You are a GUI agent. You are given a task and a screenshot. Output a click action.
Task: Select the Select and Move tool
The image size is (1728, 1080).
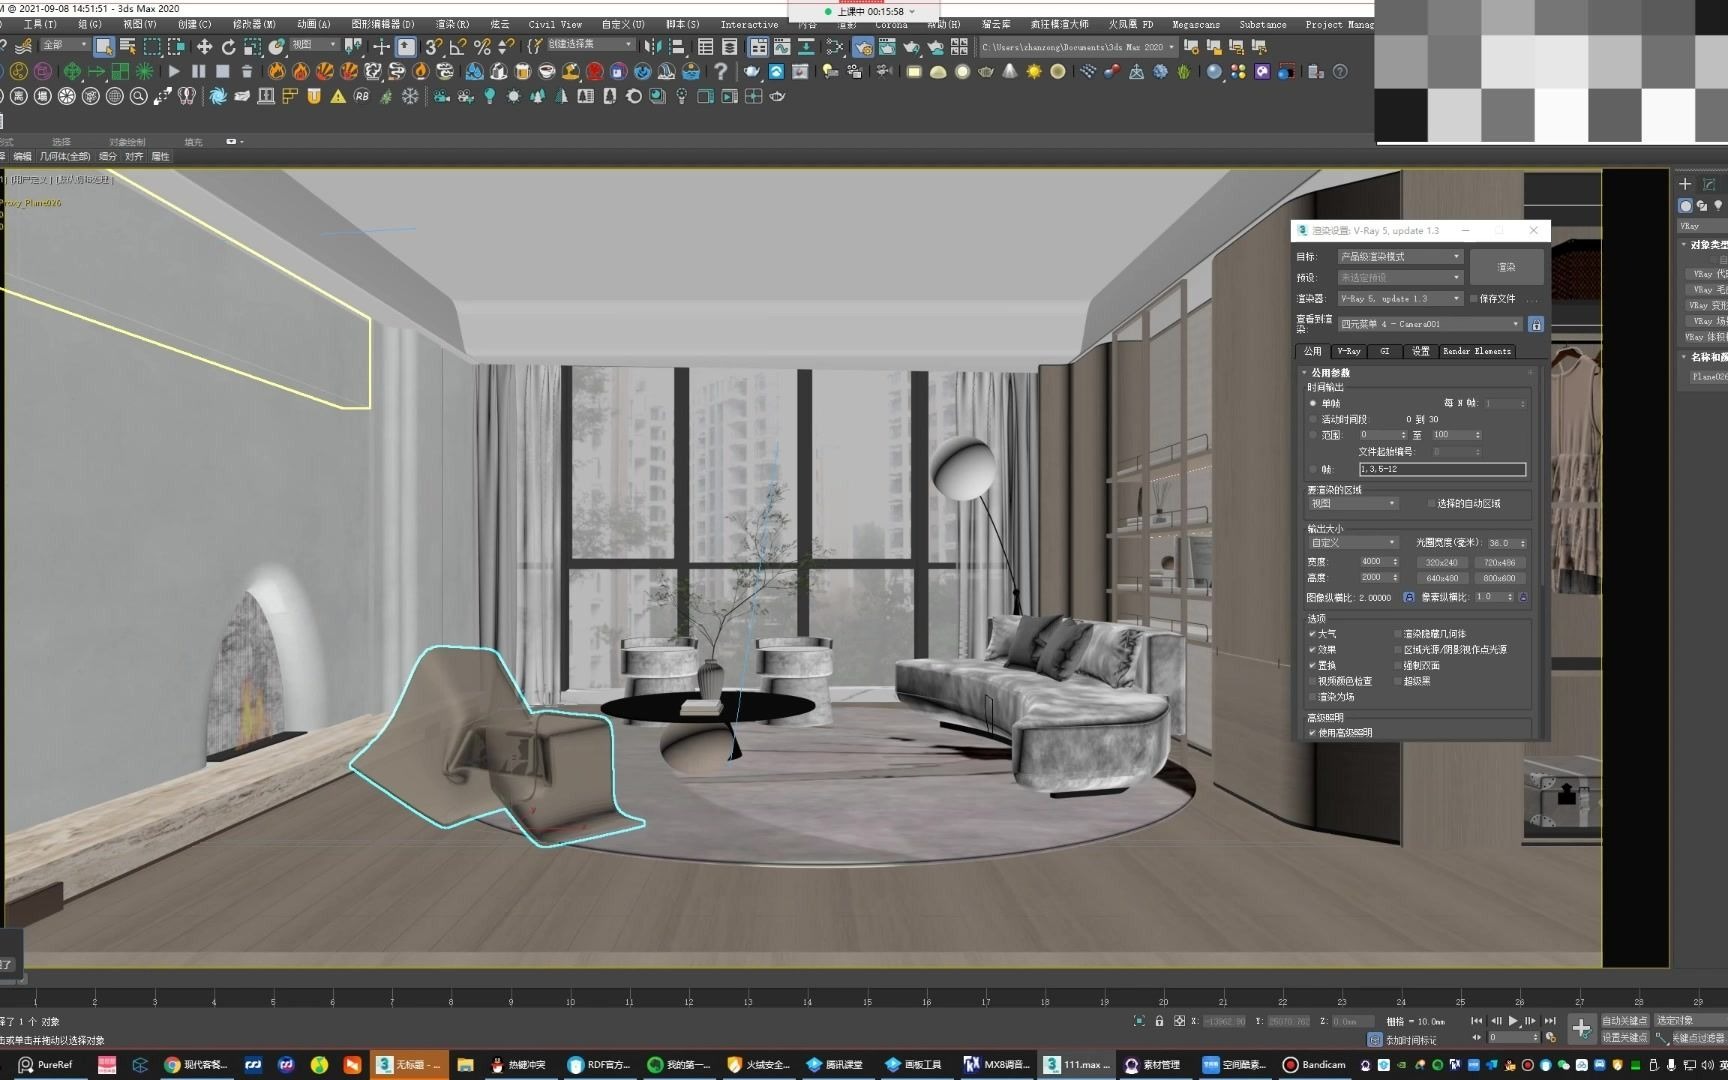(x=204, y=47)
